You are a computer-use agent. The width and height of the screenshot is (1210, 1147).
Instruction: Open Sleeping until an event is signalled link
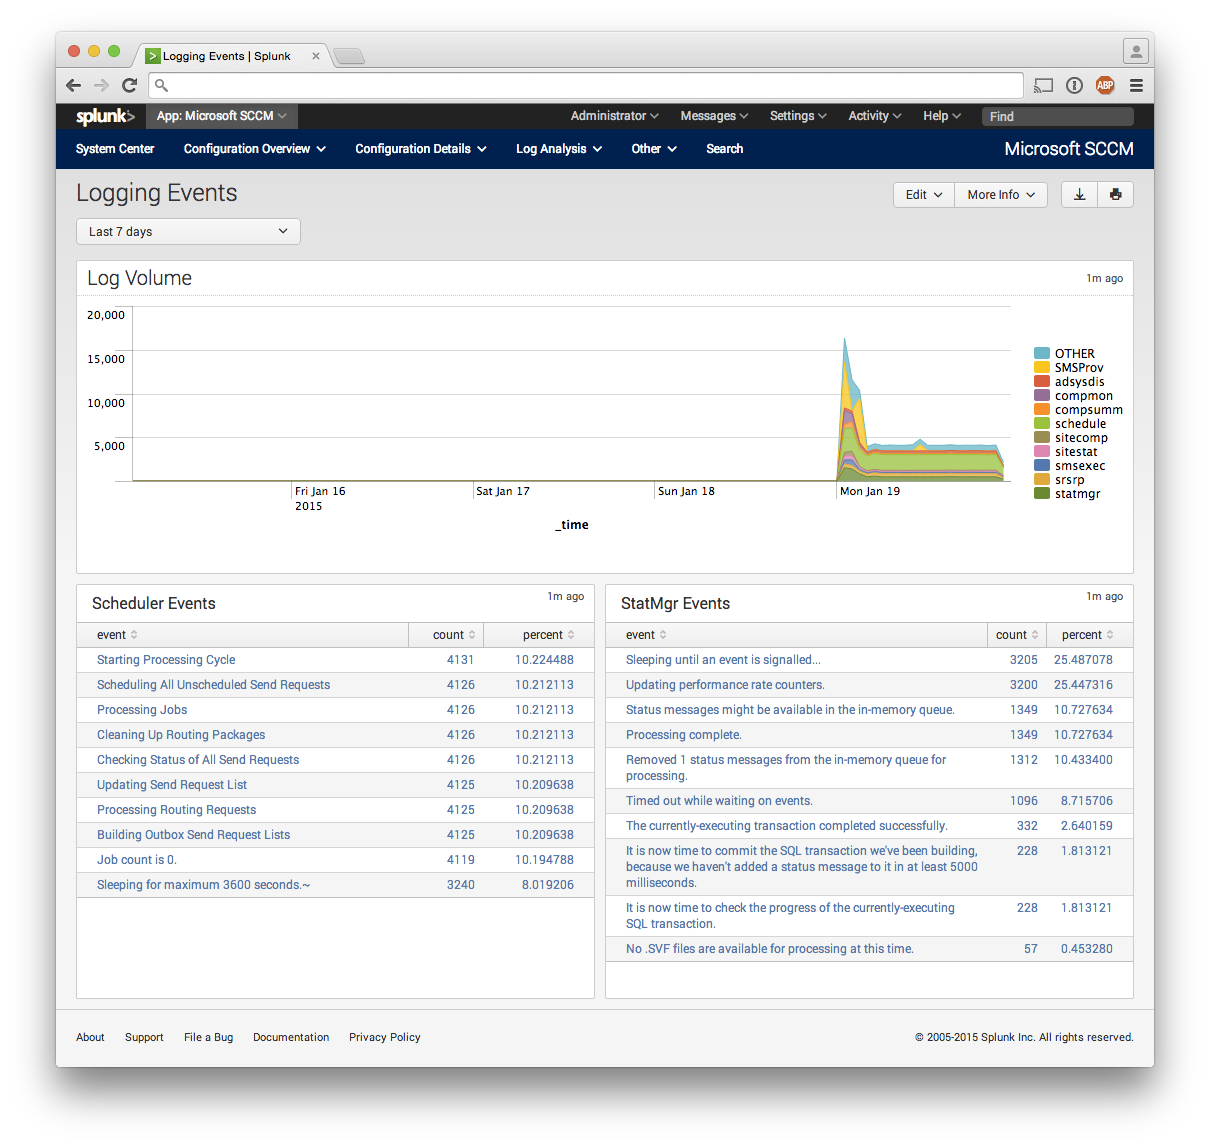pos(723,660)
